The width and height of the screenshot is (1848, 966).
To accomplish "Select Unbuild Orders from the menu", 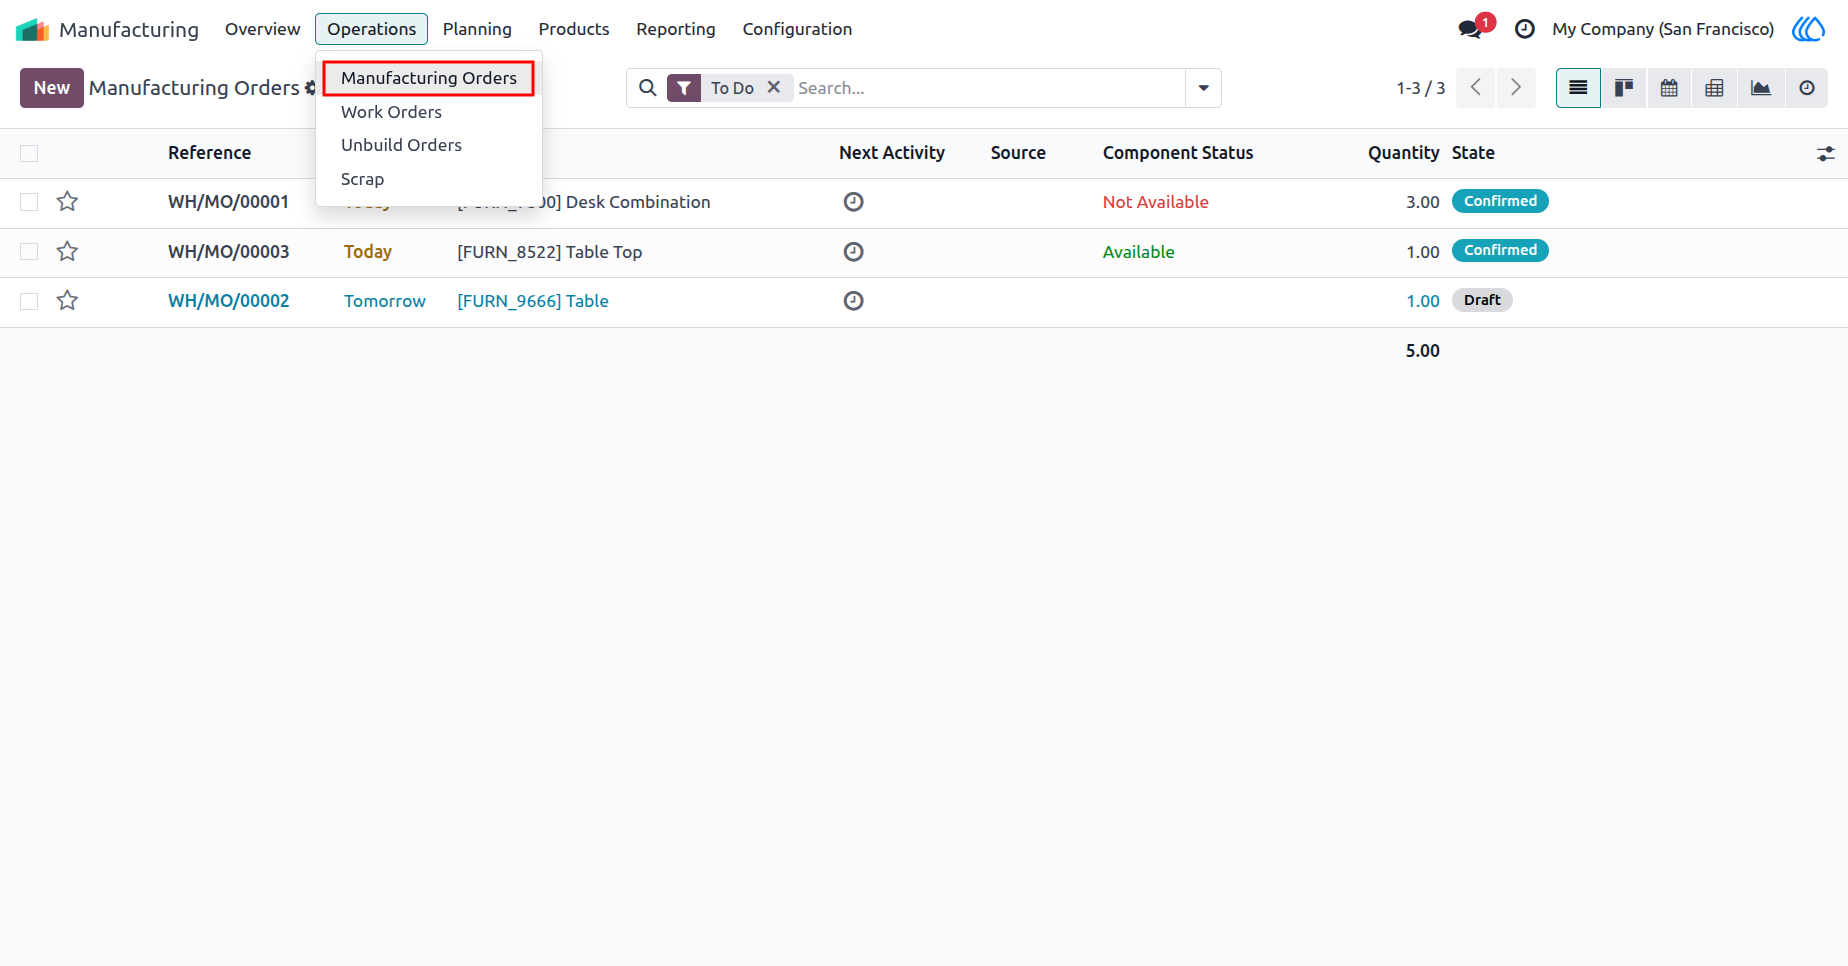I will tap(401, 145).
